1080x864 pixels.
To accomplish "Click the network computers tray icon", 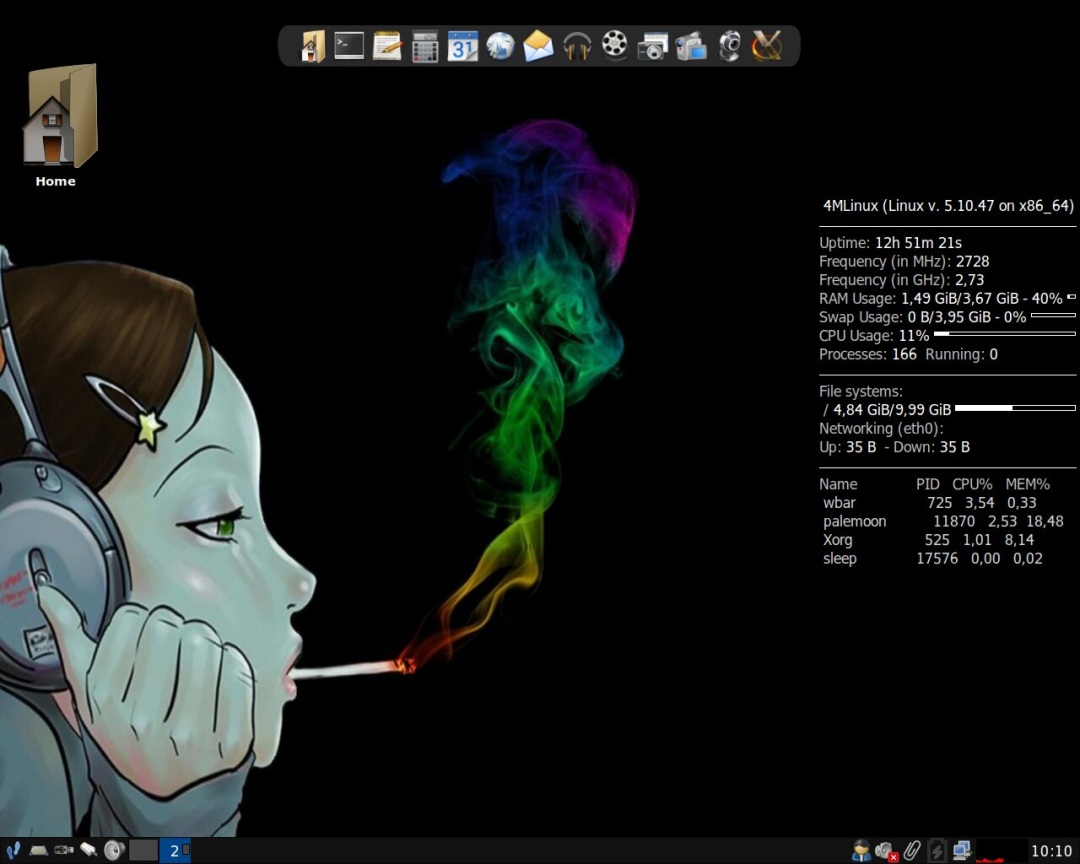I will (962, 850).
